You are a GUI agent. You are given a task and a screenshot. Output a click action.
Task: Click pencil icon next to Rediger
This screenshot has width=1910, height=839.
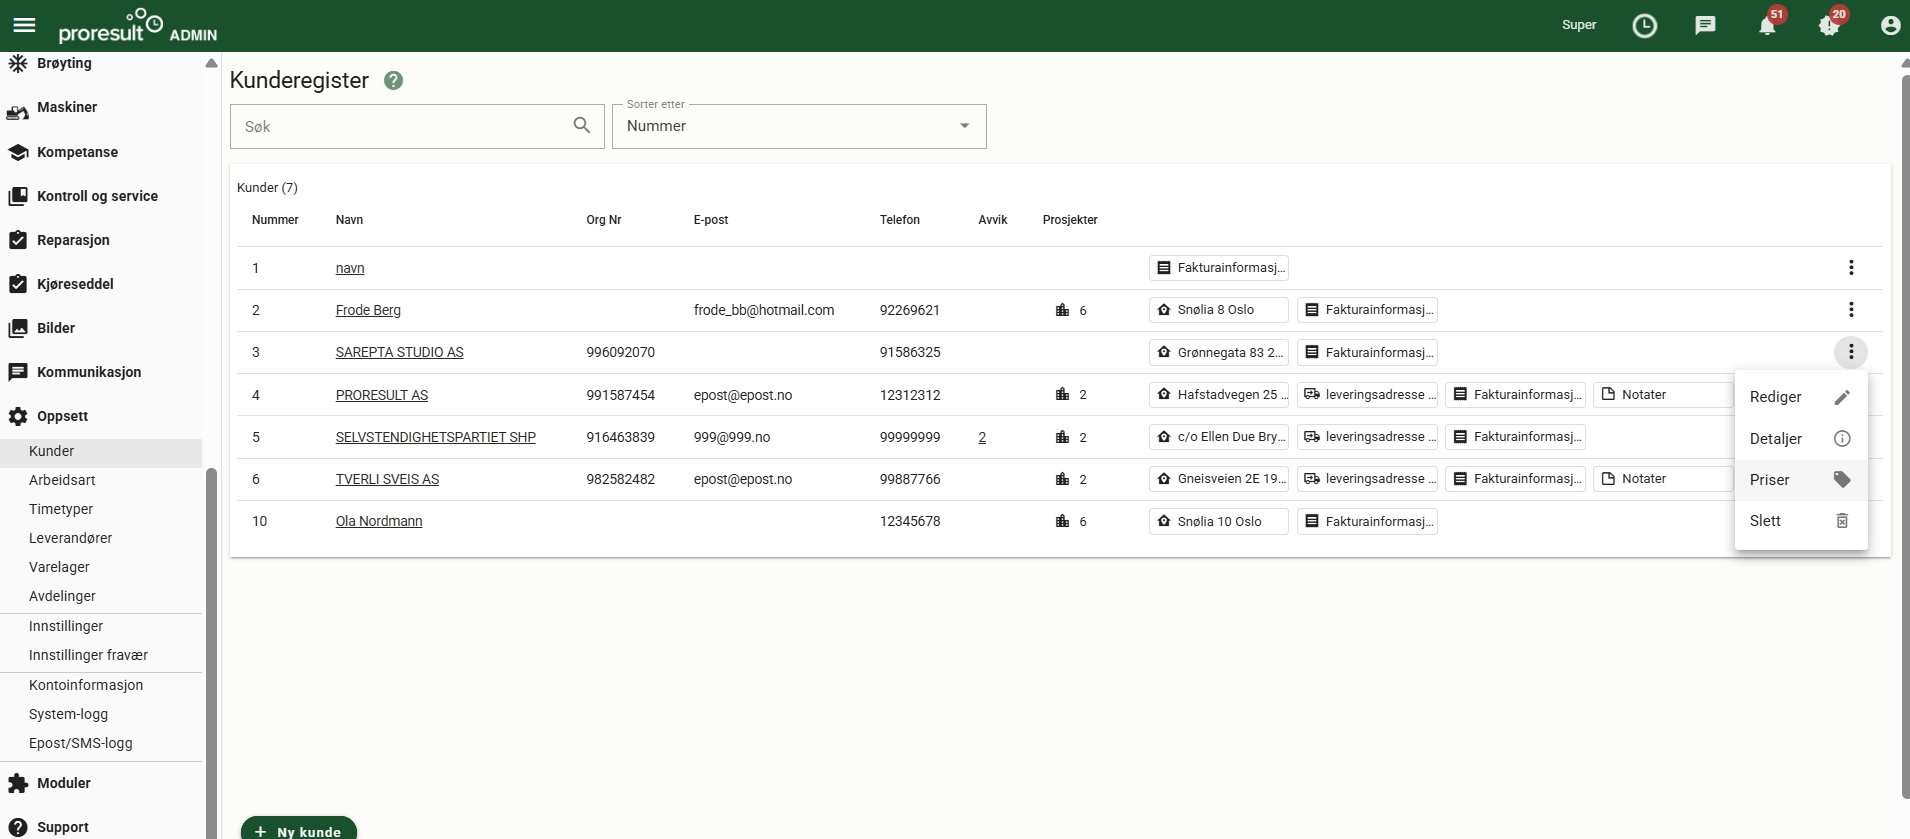pyautogui.click(x=1842, y=397)
